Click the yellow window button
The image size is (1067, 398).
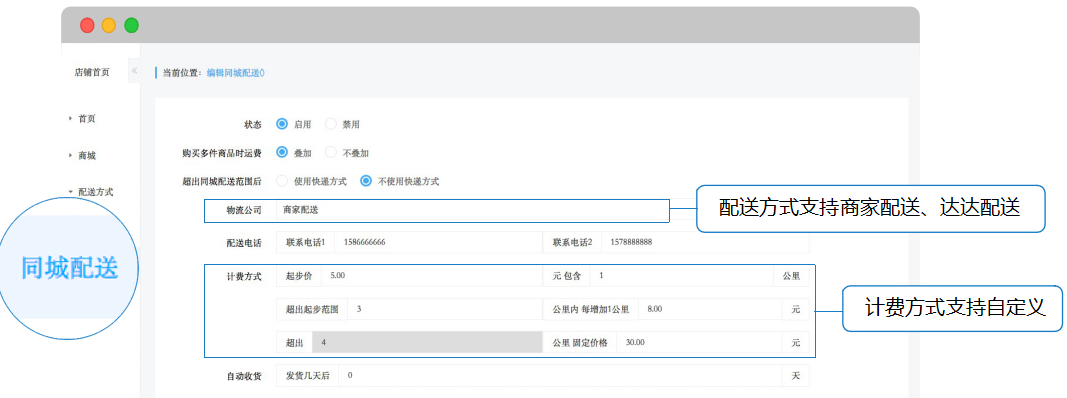(x=109, y=26)
